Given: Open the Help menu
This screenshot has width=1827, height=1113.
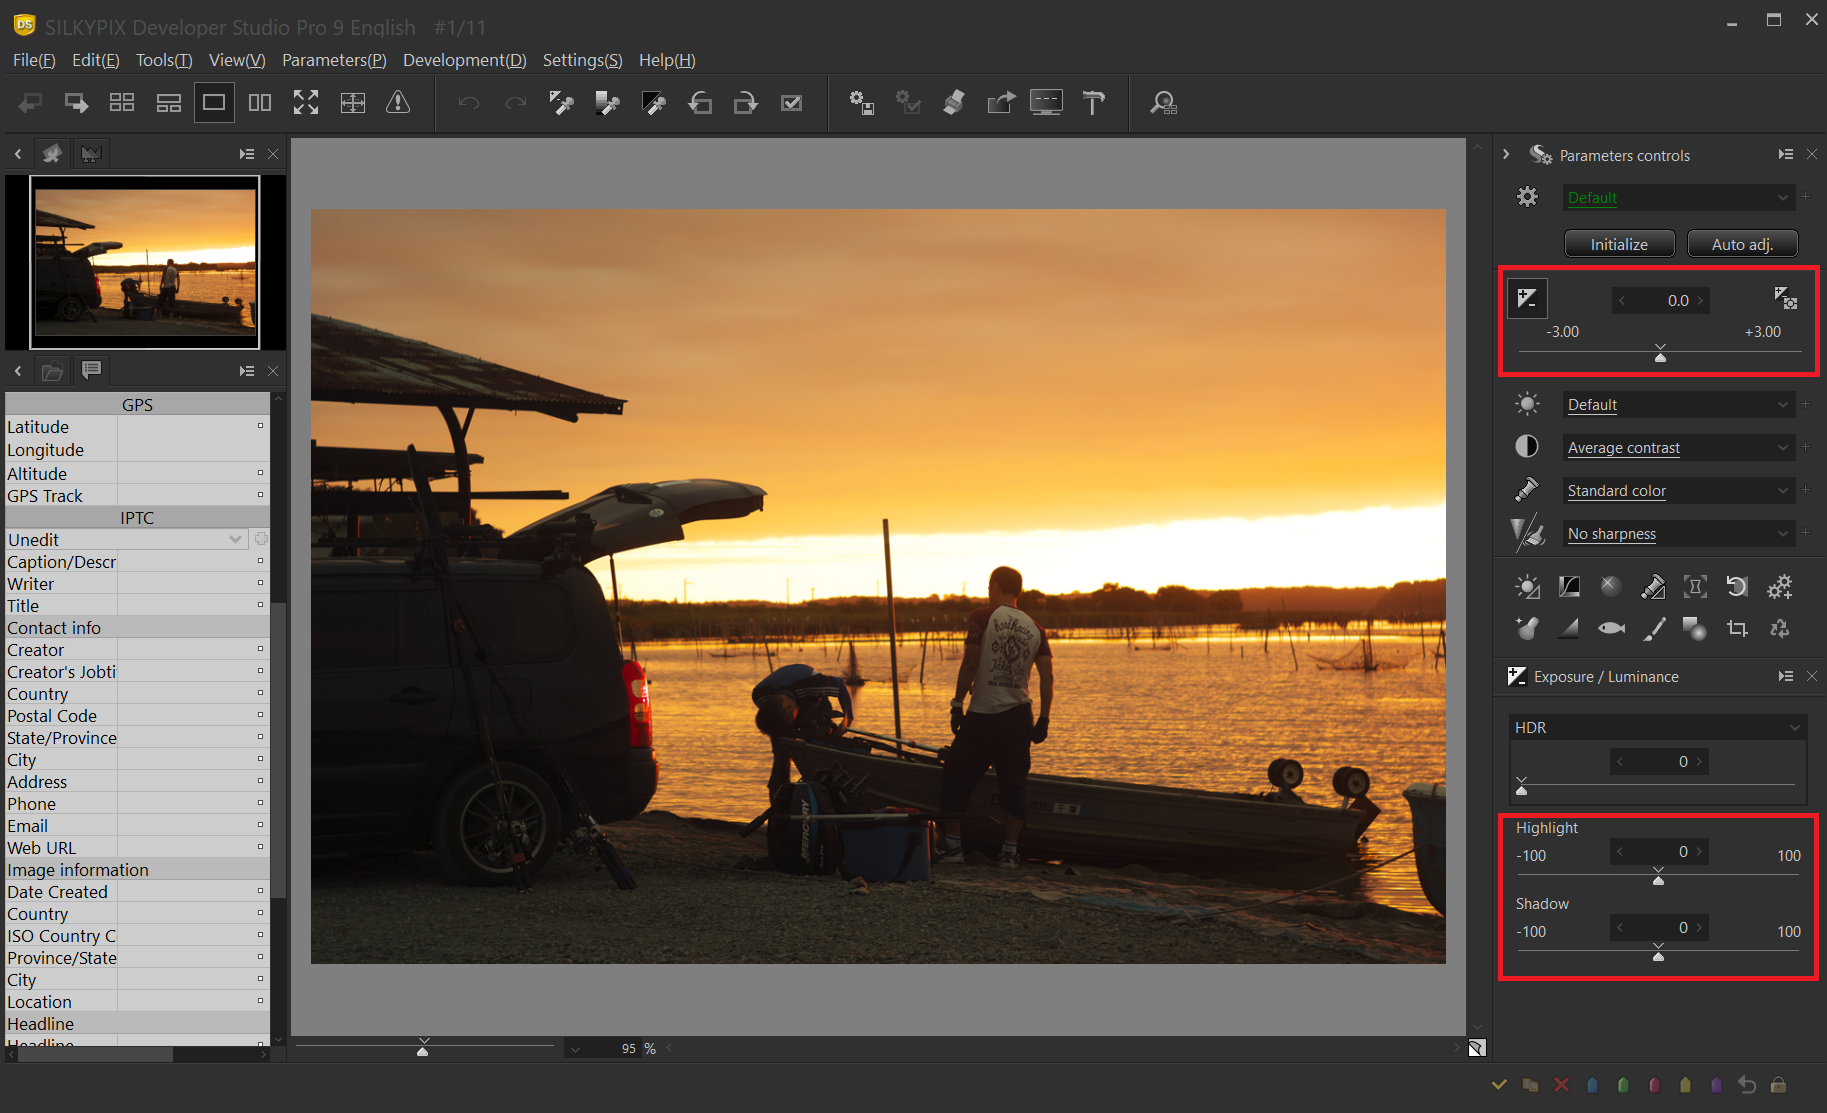Looking at the screenshot, I should pyautogui.click(x=667, y=60).
